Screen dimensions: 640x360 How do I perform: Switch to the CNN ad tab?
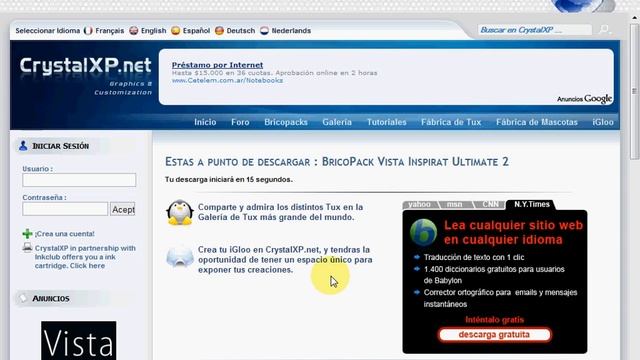click(x=490, y=204)
